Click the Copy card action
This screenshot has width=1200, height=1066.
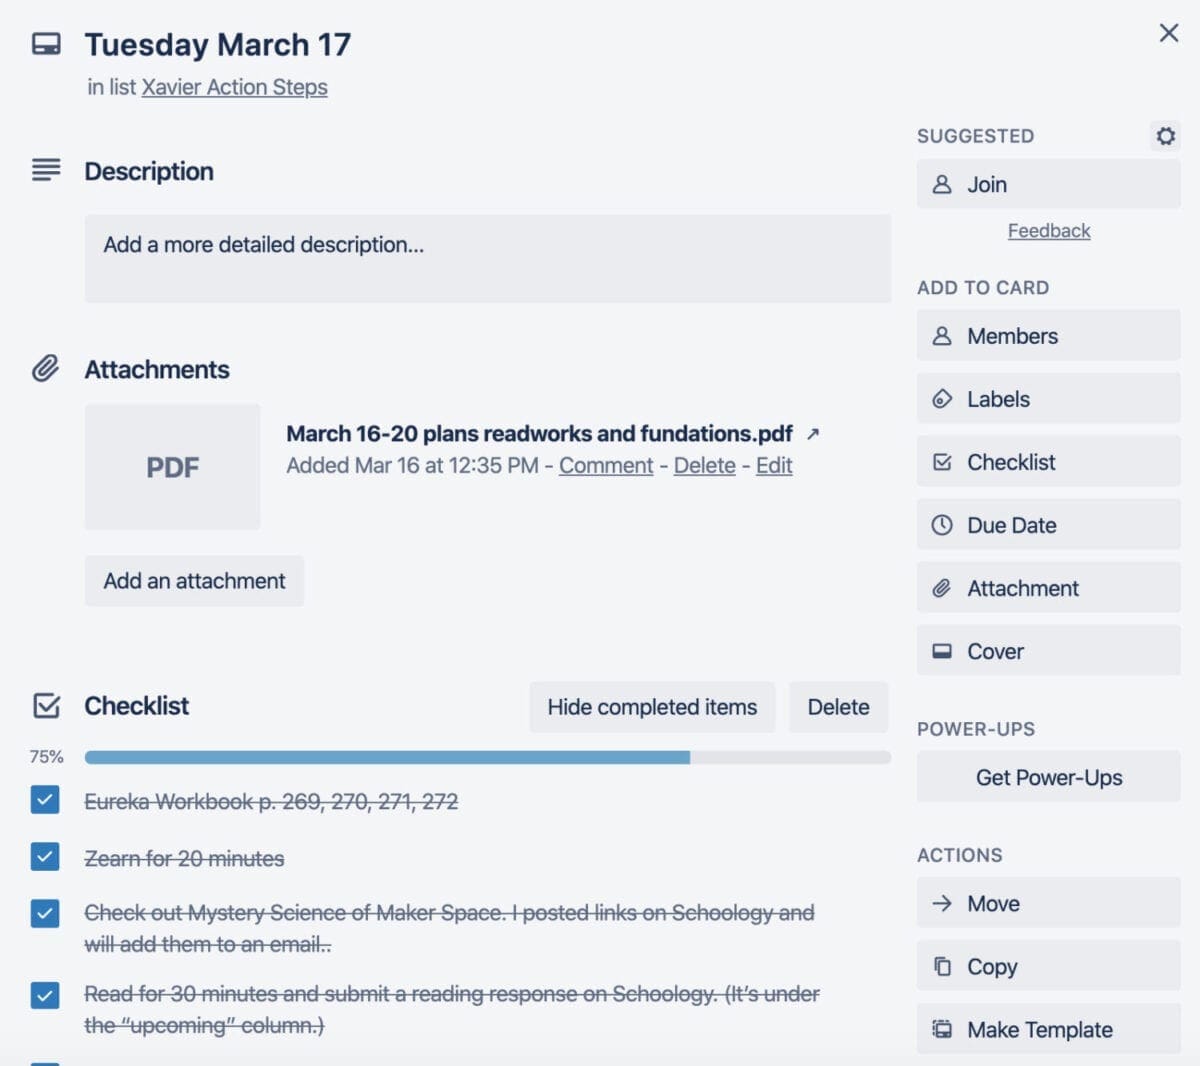click(x=1048, y=966)
